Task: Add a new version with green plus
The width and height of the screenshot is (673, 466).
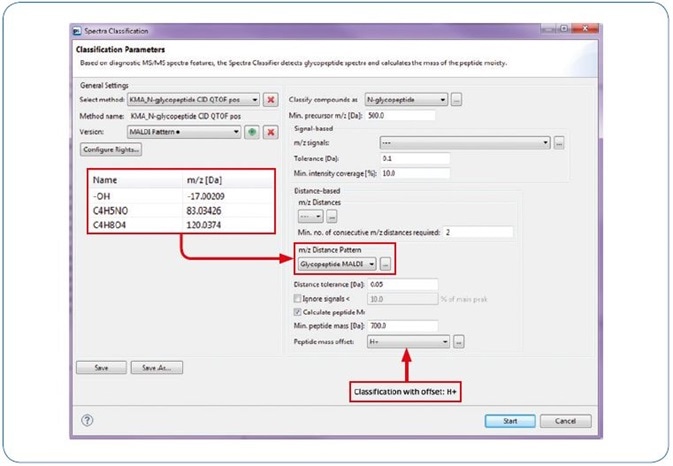Action: (x=252, y=132)
